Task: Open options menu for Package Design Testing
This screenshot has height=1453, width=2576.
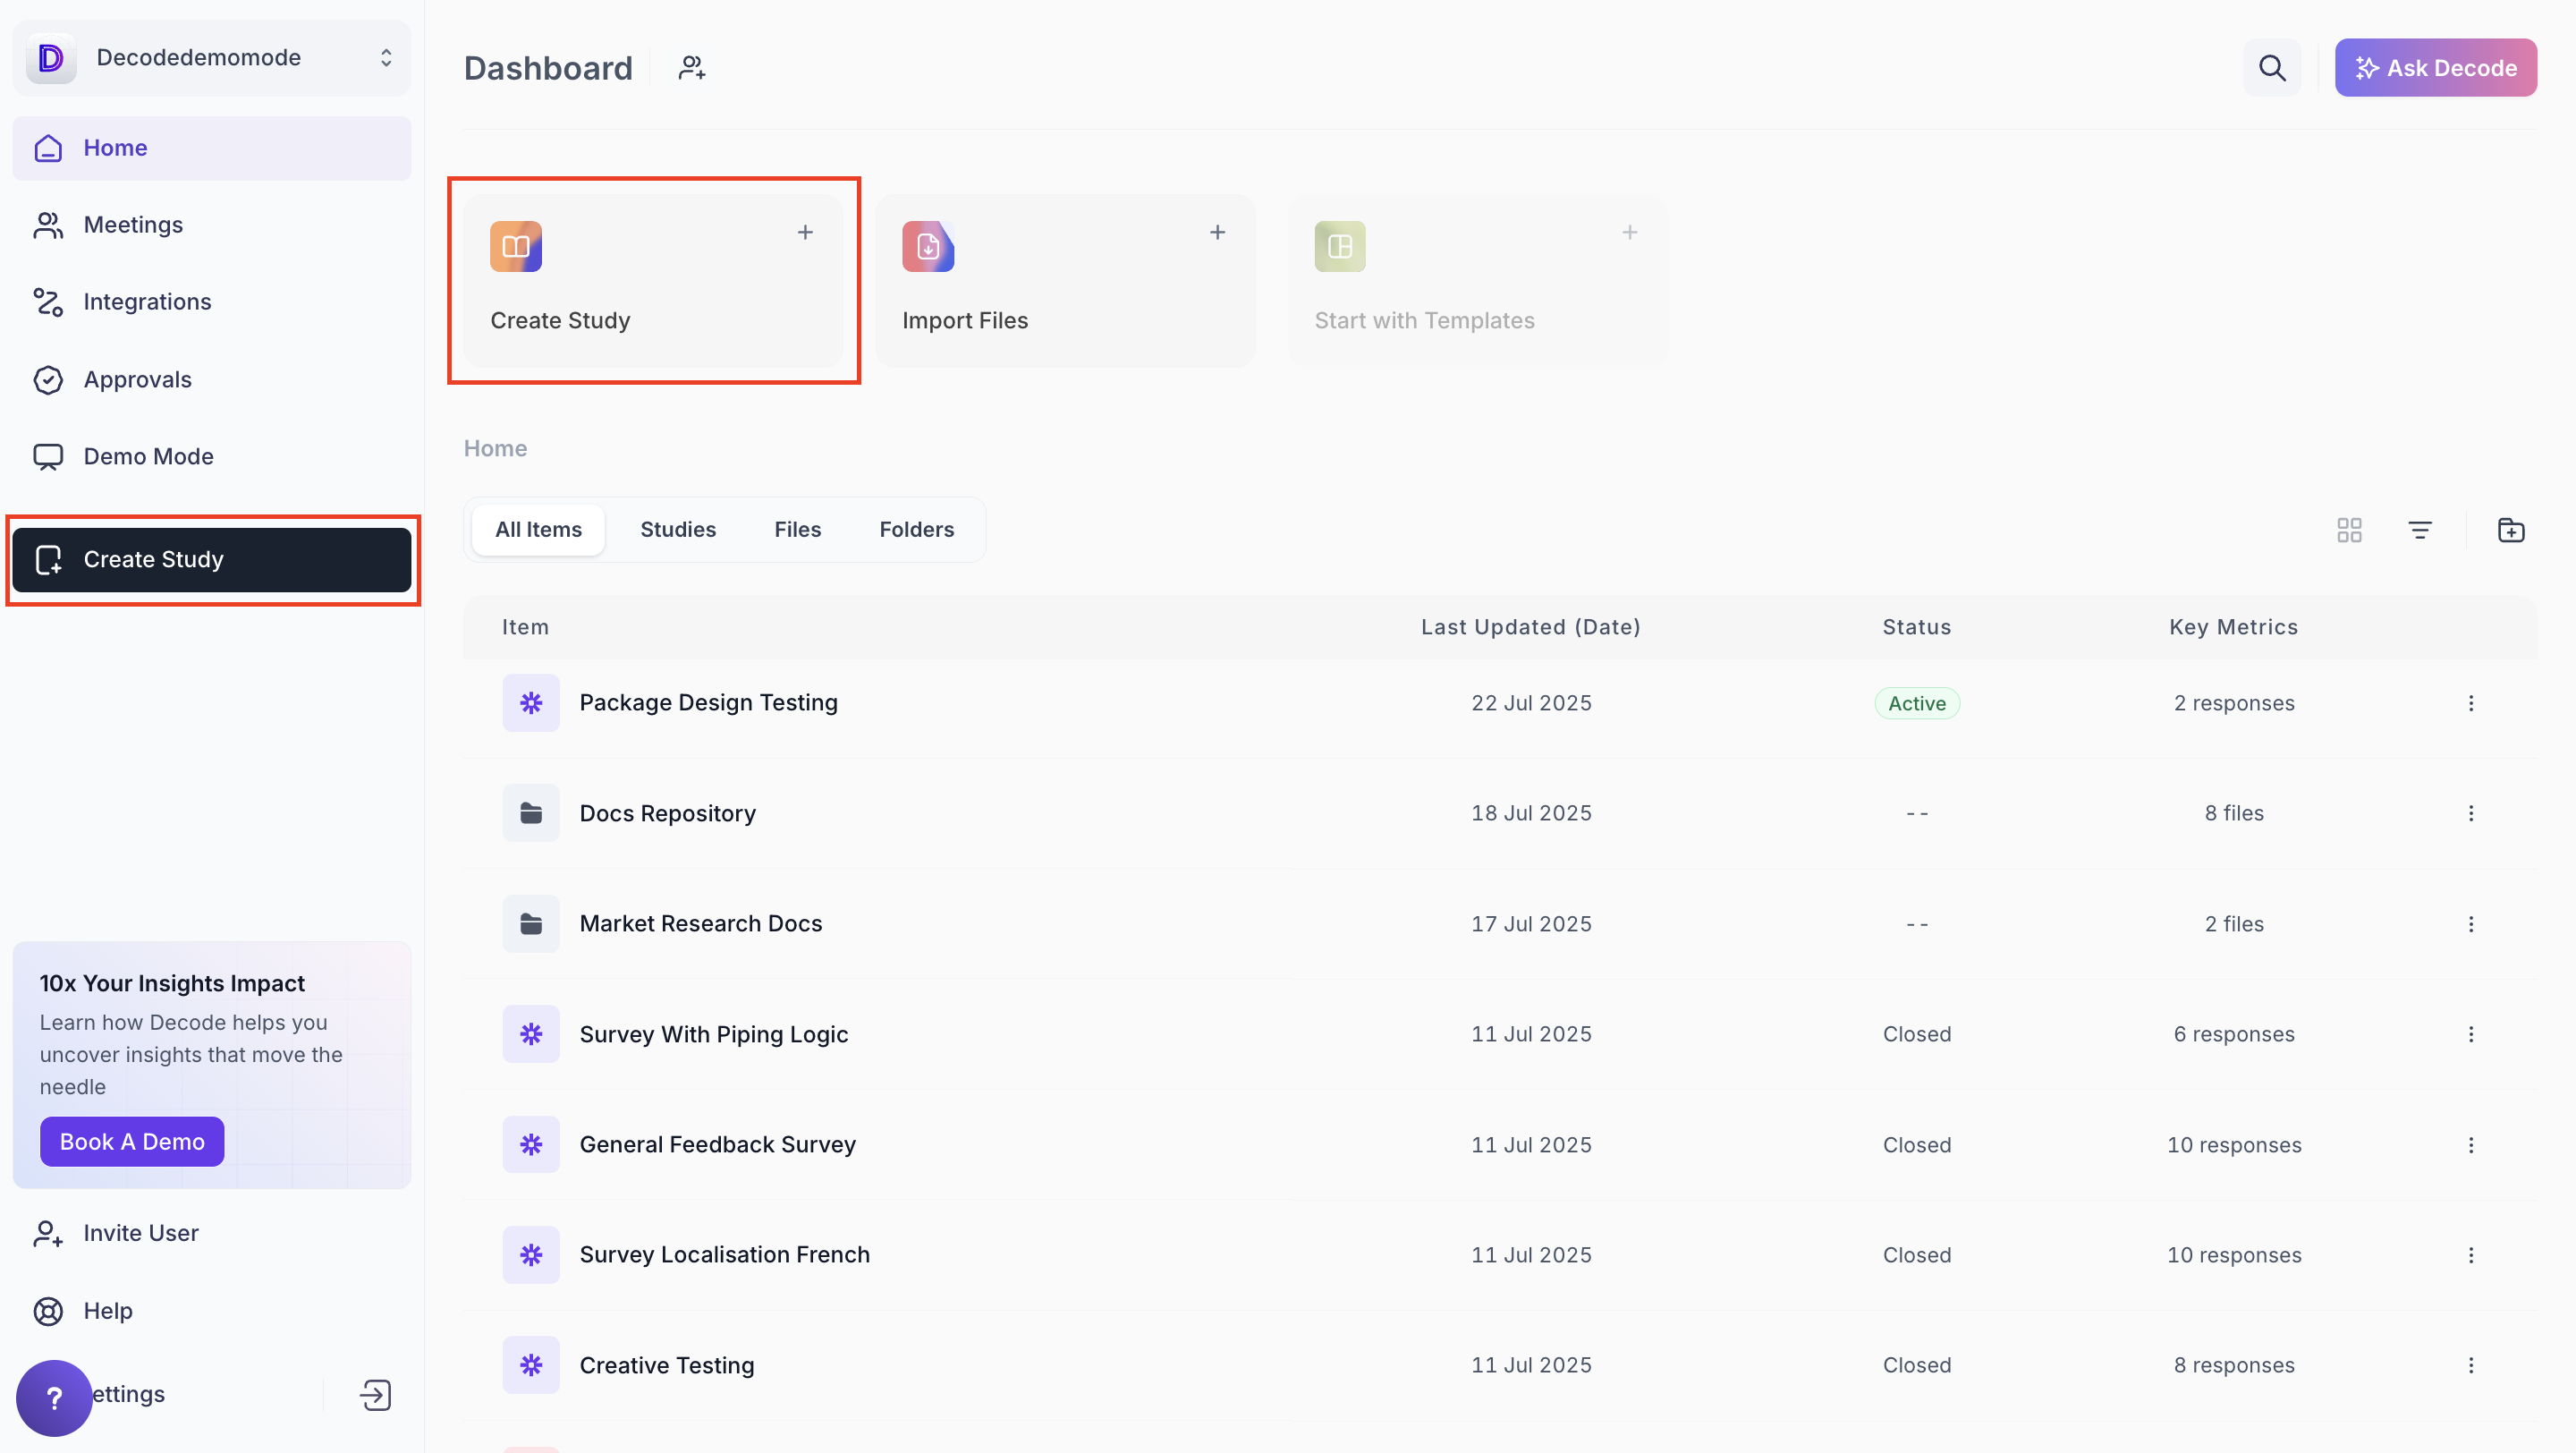Action: point(2470,703)
